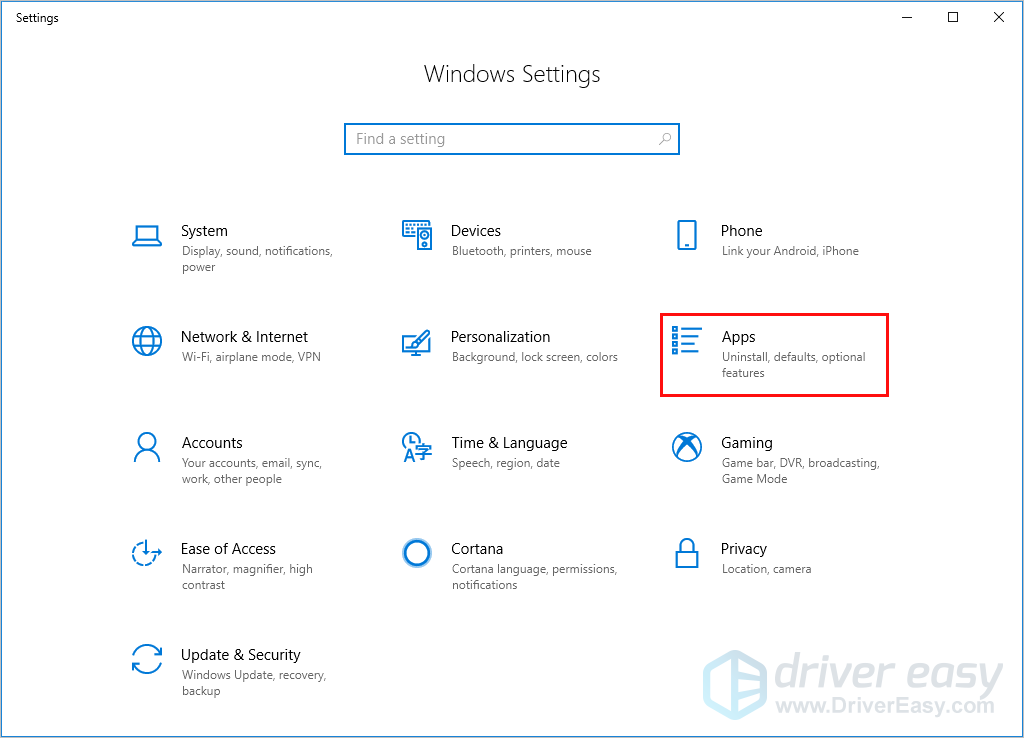
Task: Click the padlock icon for Privacy
Action: pos(686,552)
